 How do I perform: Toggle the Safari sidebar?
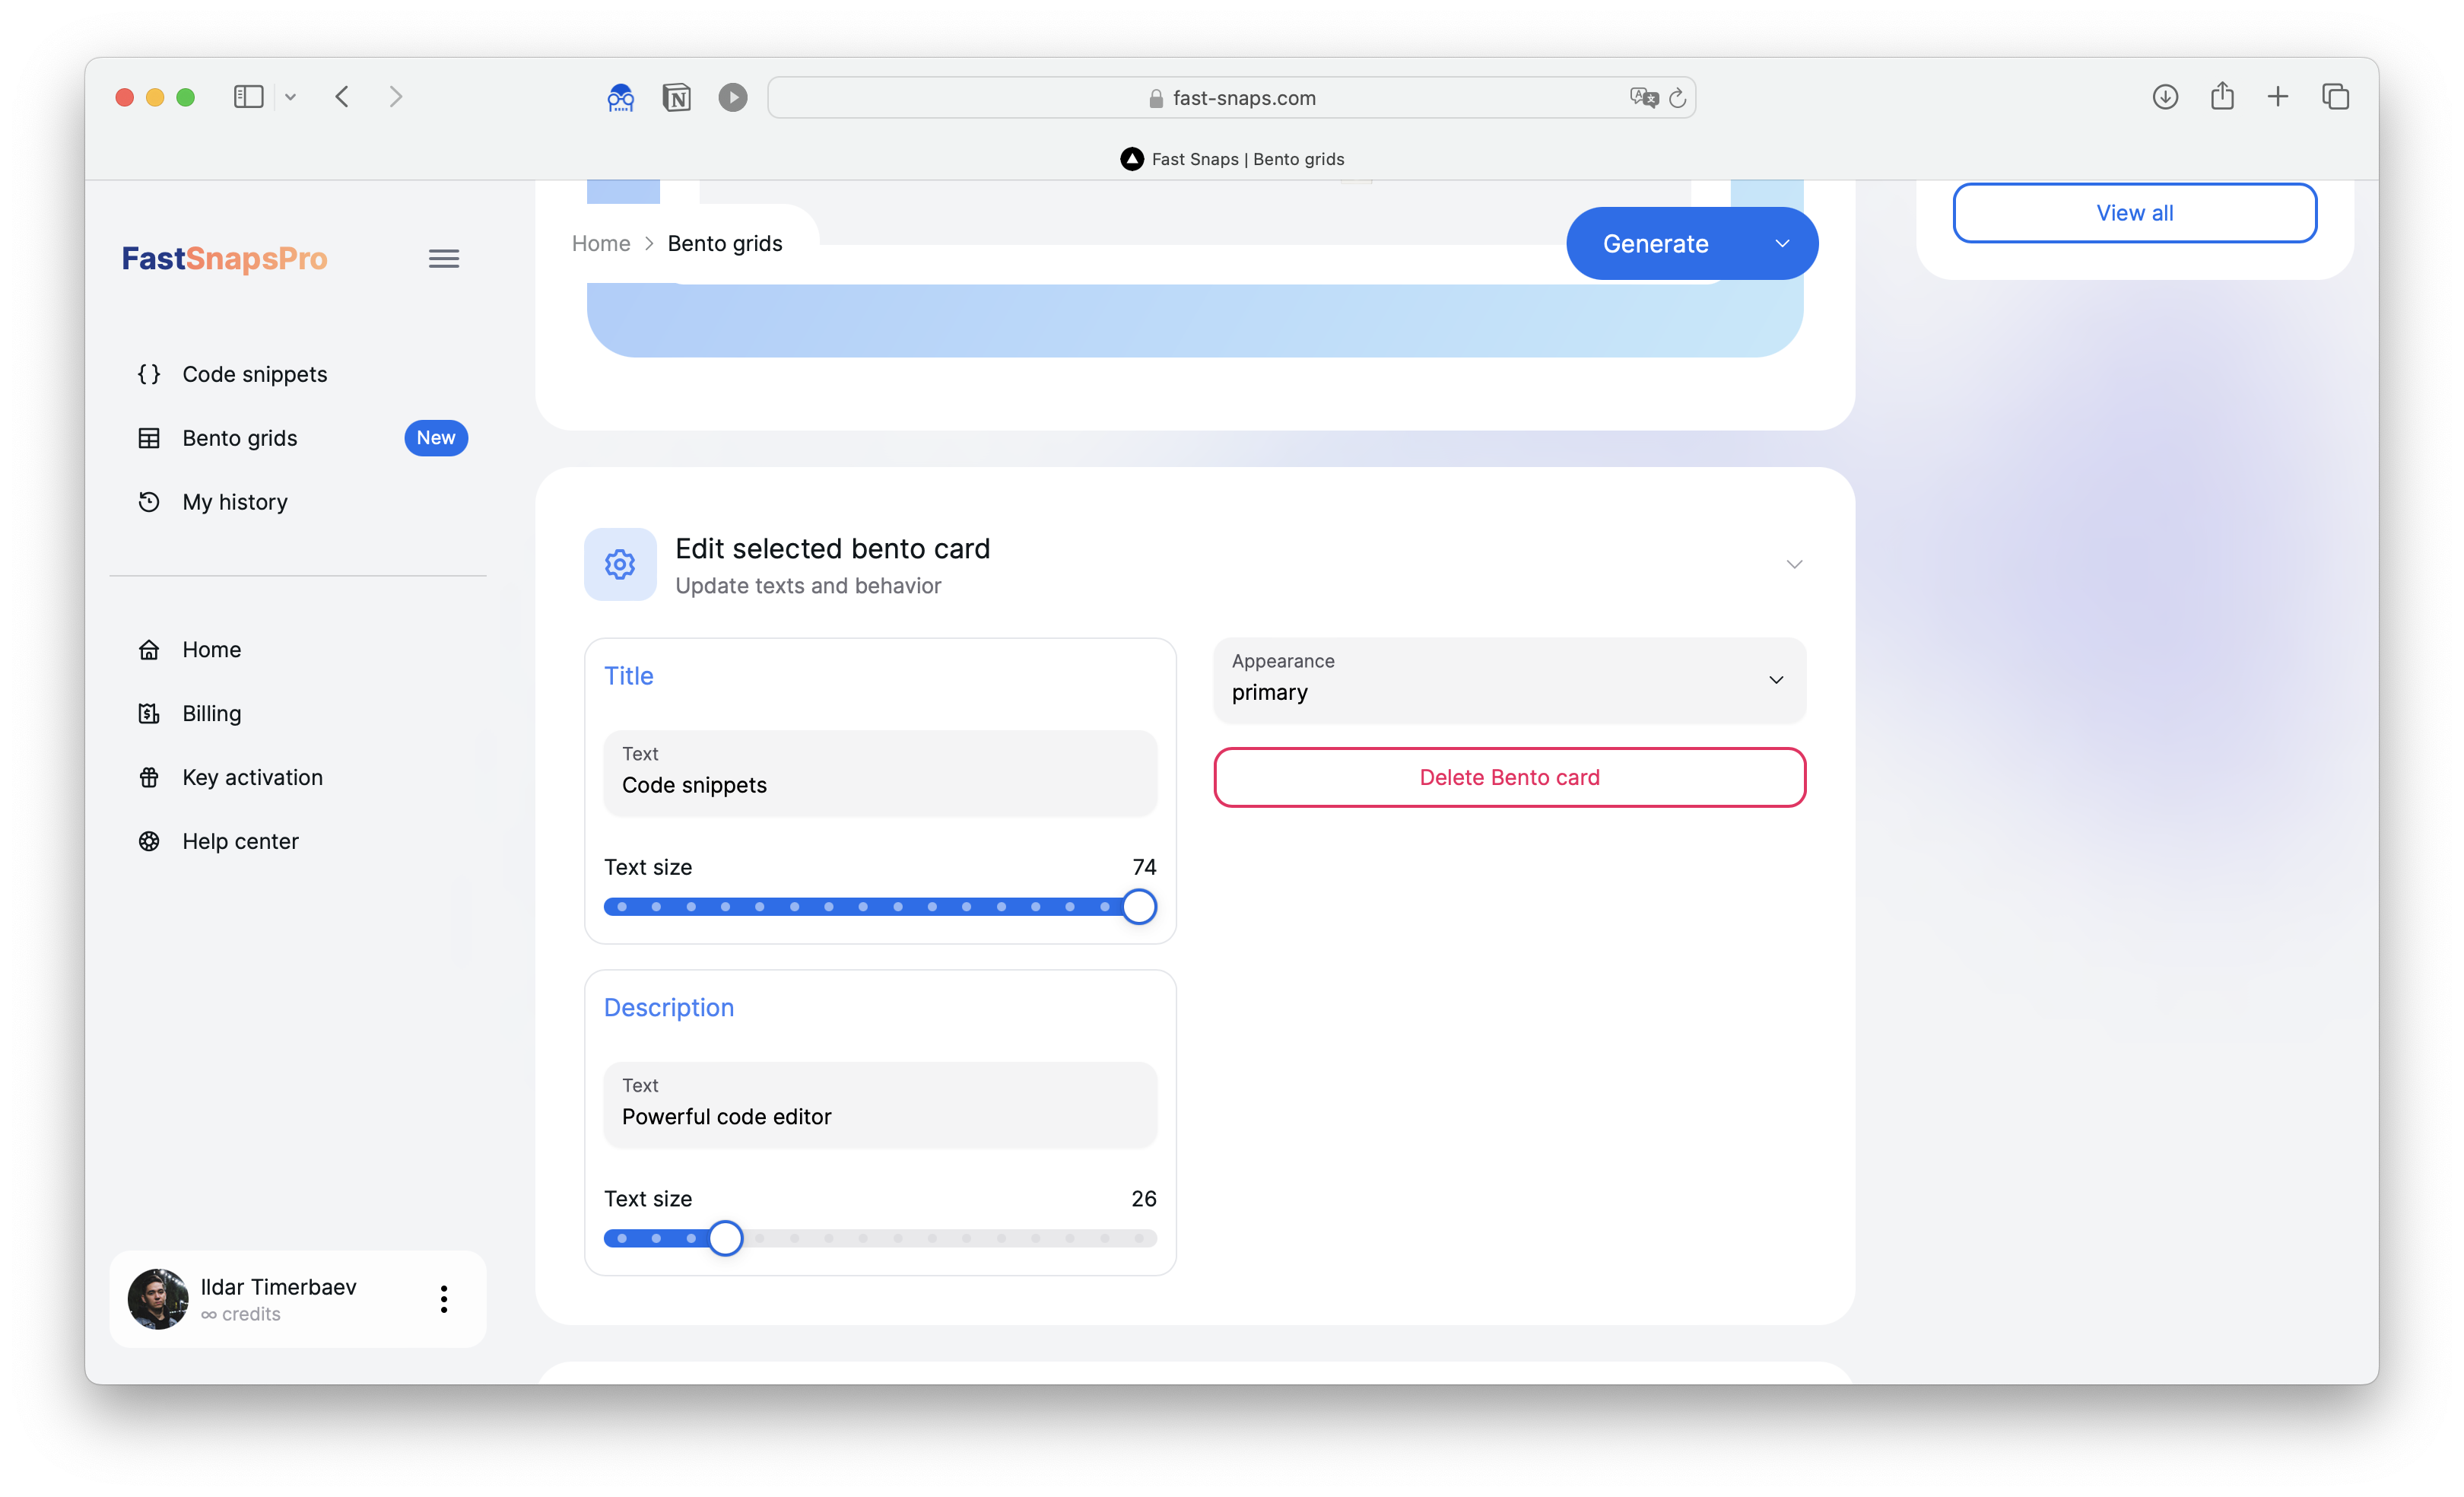point(248,97)
